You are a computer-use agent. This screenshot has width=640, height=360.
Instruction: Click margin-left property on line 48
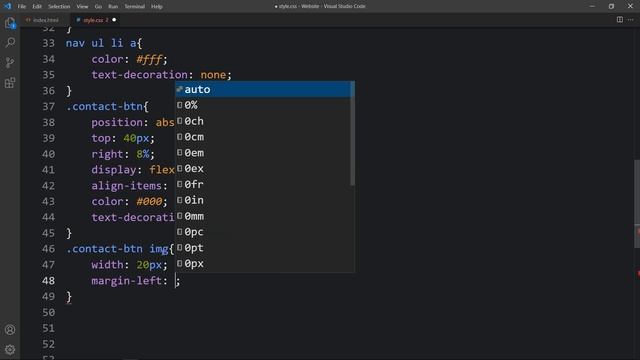(127, 281)
